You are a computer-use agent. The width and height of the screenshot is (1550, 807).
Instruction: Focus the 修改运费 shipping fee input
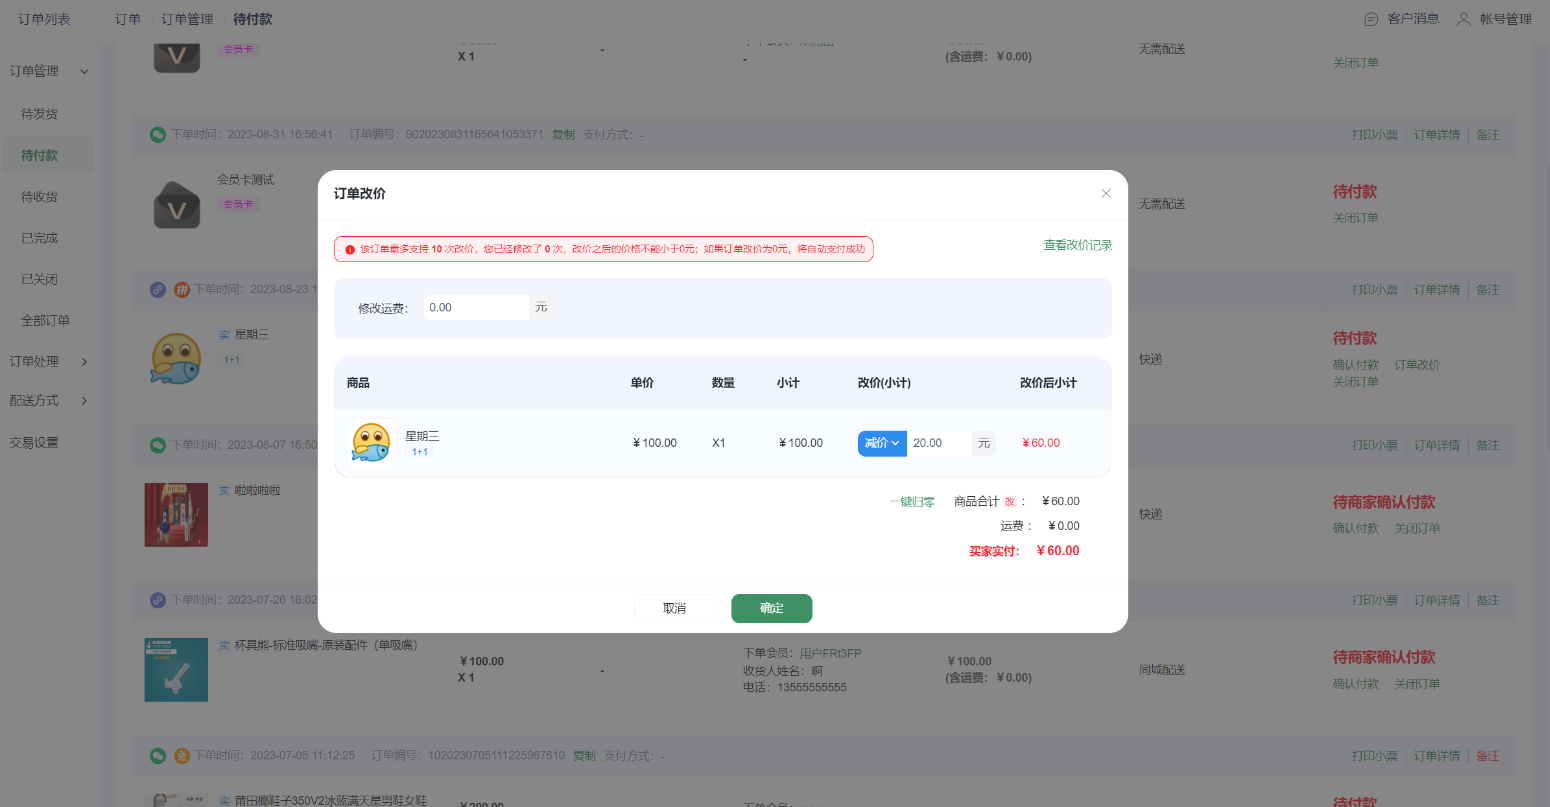click(476, 307)
